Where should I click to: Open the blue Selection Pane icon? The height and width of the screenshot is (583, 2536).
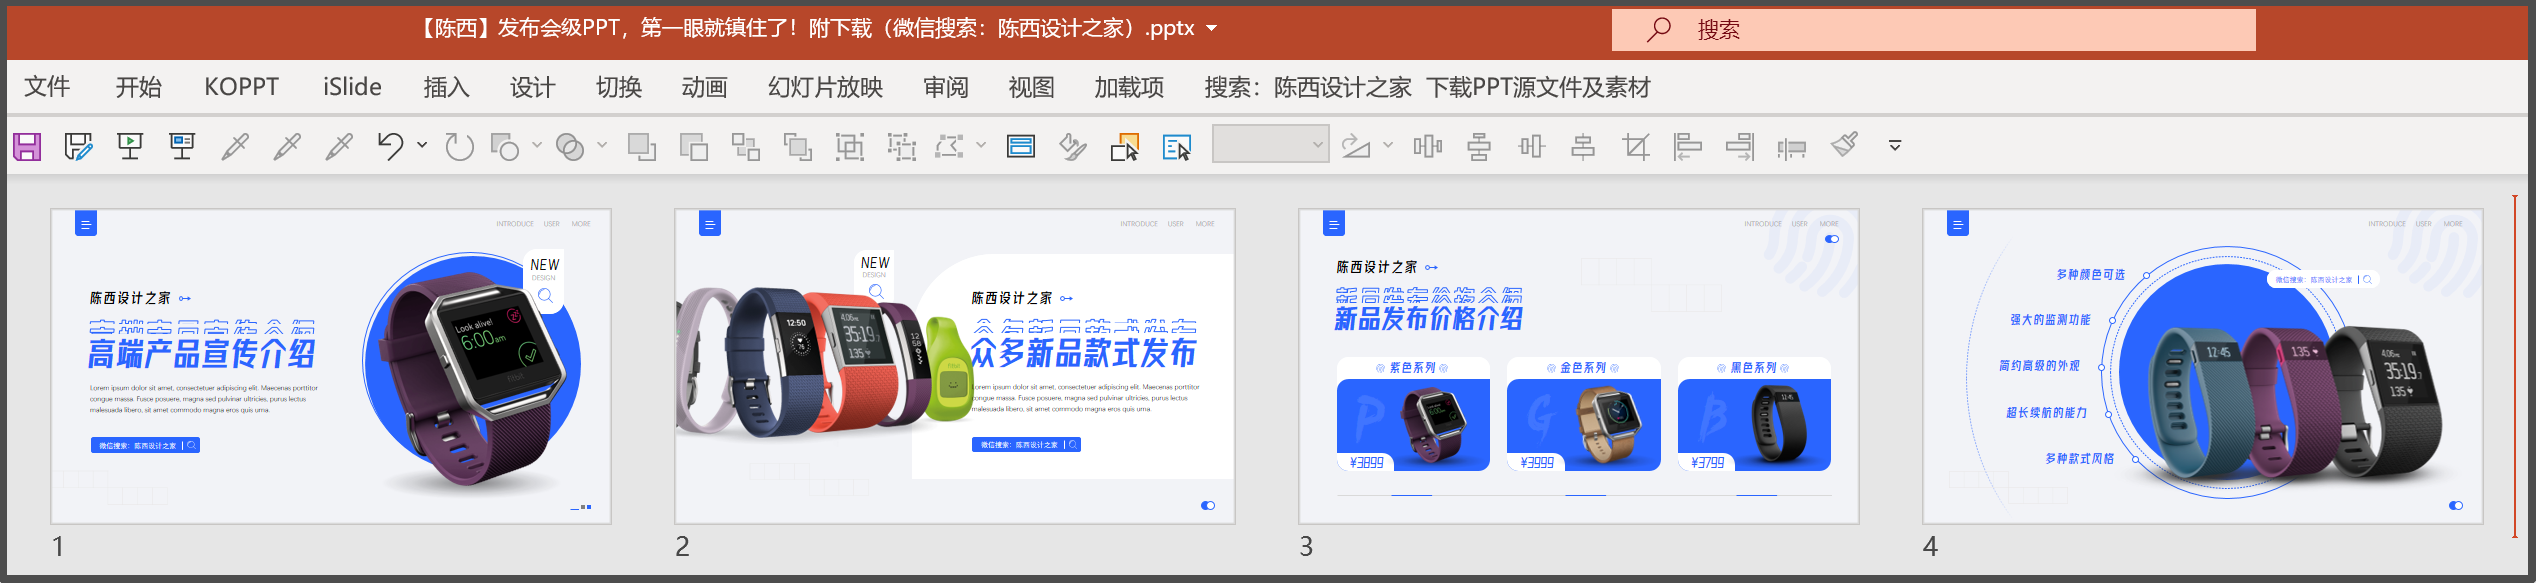point(1177,147)
